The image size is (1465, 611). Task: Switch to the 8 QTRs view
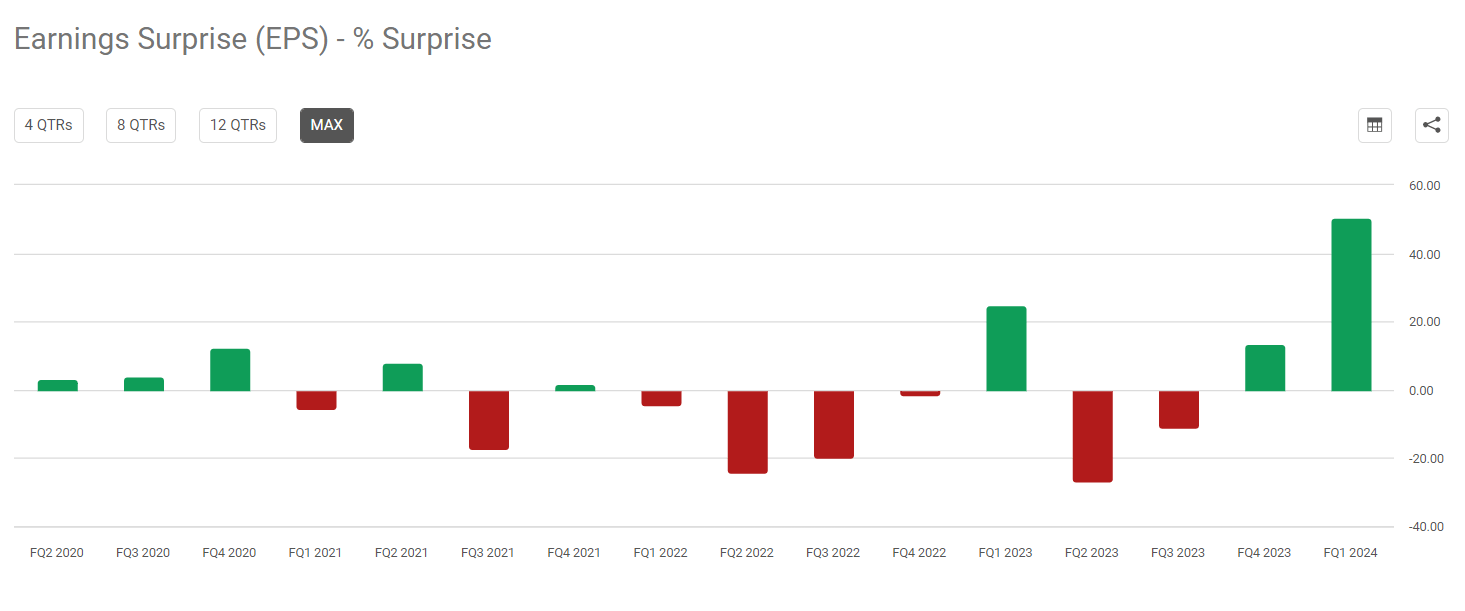[x=140, y=125]
